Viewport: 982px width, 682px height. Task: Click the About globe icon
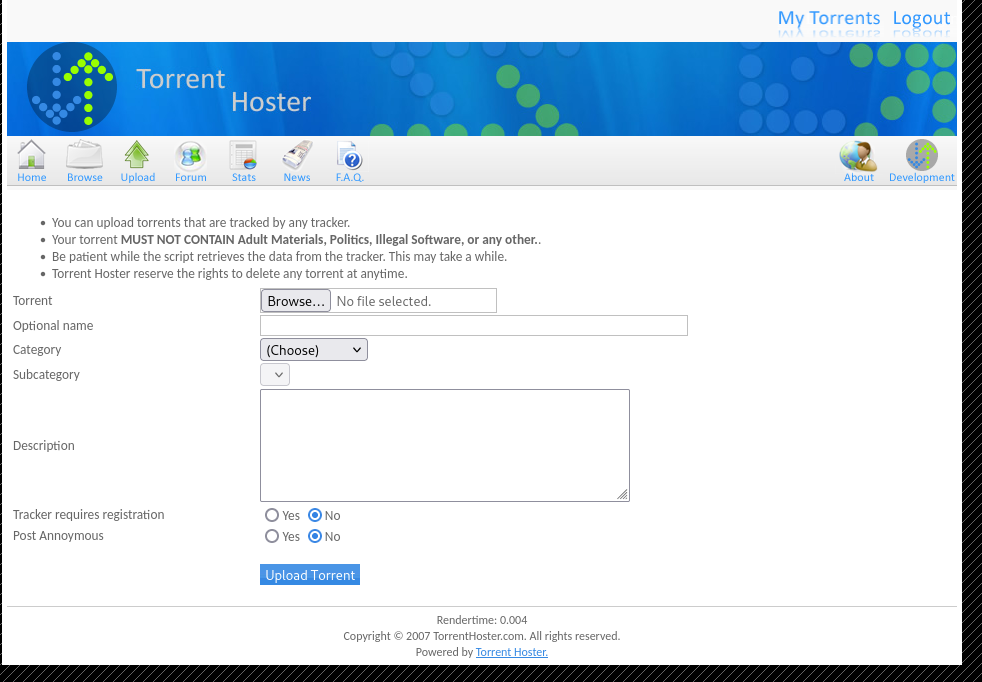(858, 156)
